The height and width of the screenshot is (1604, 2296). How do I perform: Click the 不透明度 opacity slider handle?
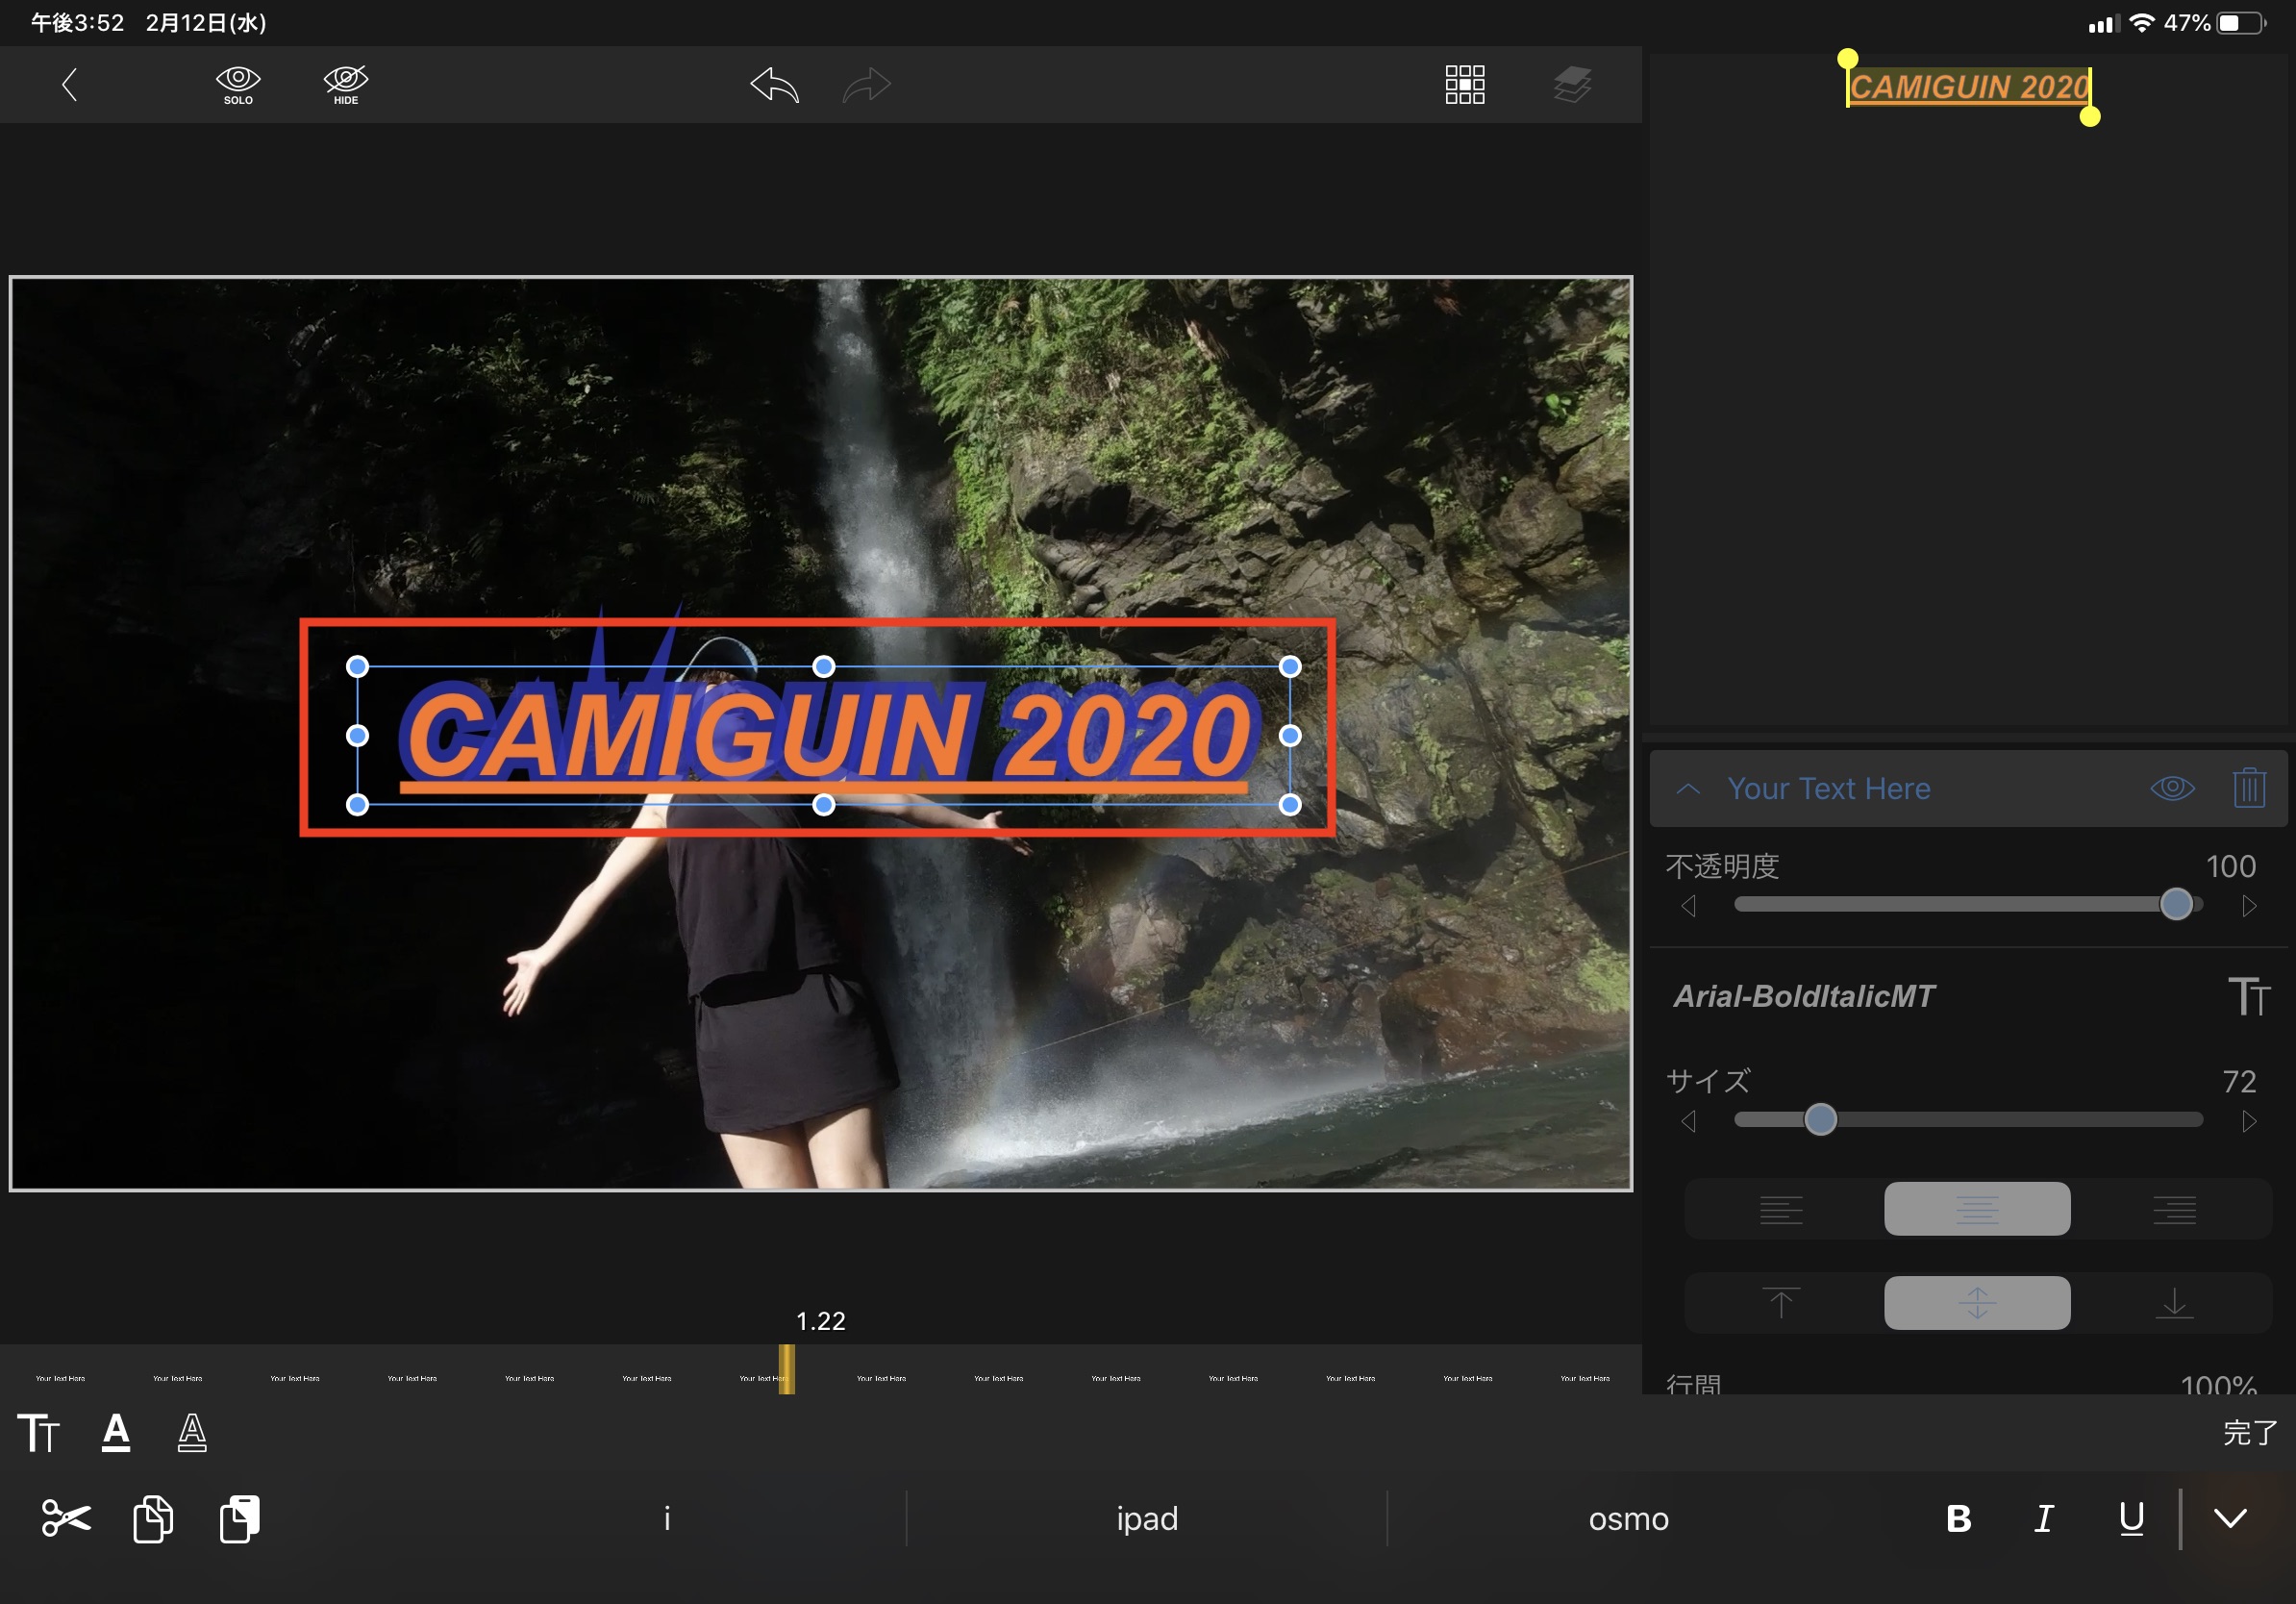(2176, 905)
